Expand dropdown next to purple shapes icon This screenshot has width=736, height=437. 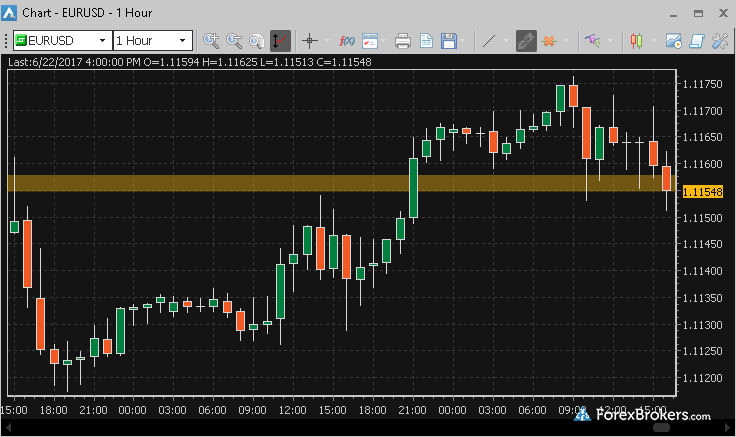point(610,41)
